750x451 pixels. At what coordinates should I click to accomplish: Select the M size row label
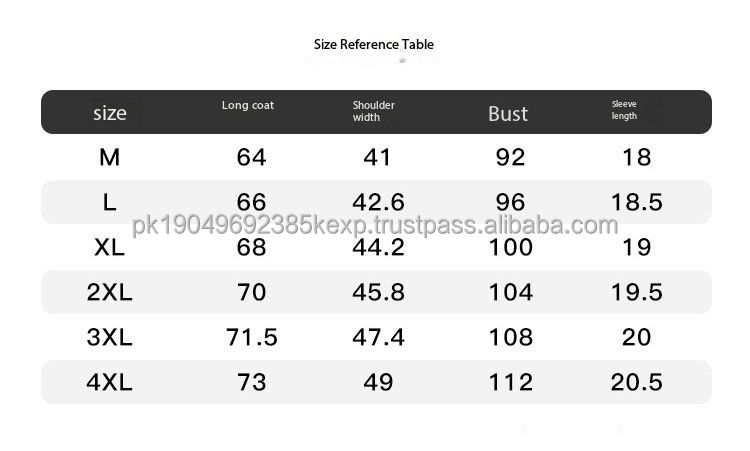(110, 157)
